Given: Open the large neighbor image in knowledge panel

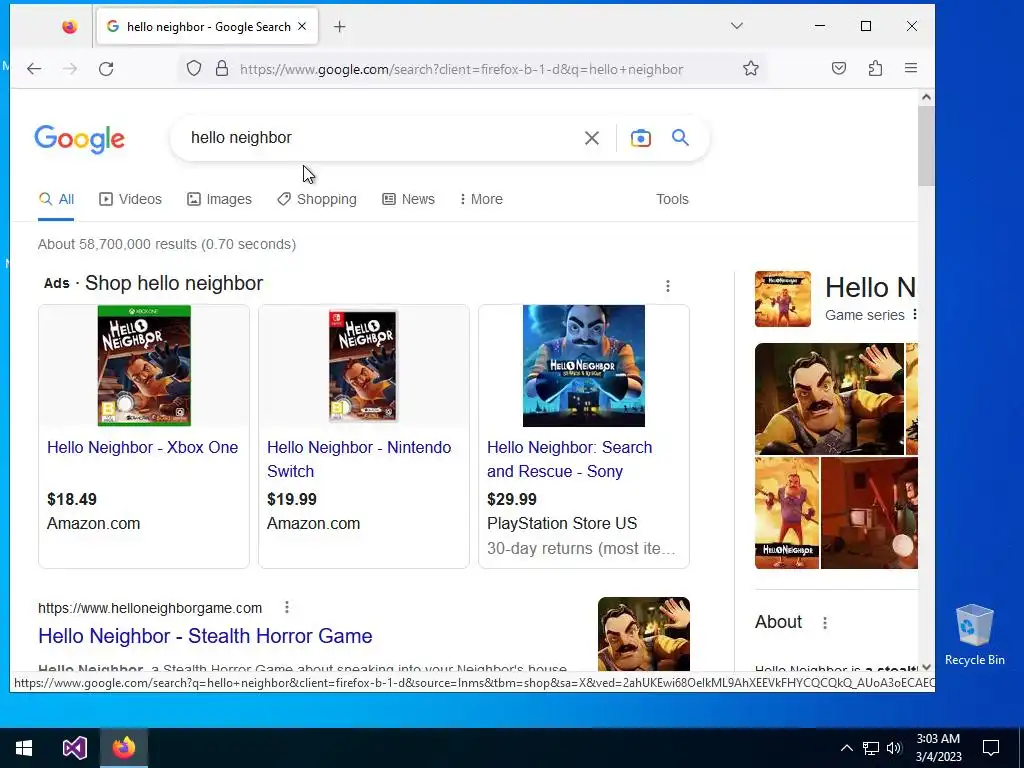Looking at the screenshot, I should 829,398.
